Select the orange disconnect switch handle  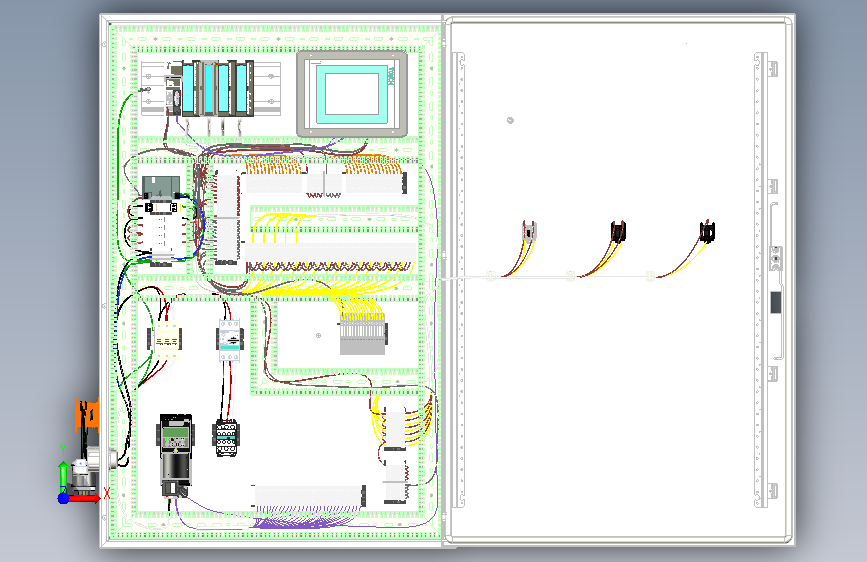pos(87,413)
